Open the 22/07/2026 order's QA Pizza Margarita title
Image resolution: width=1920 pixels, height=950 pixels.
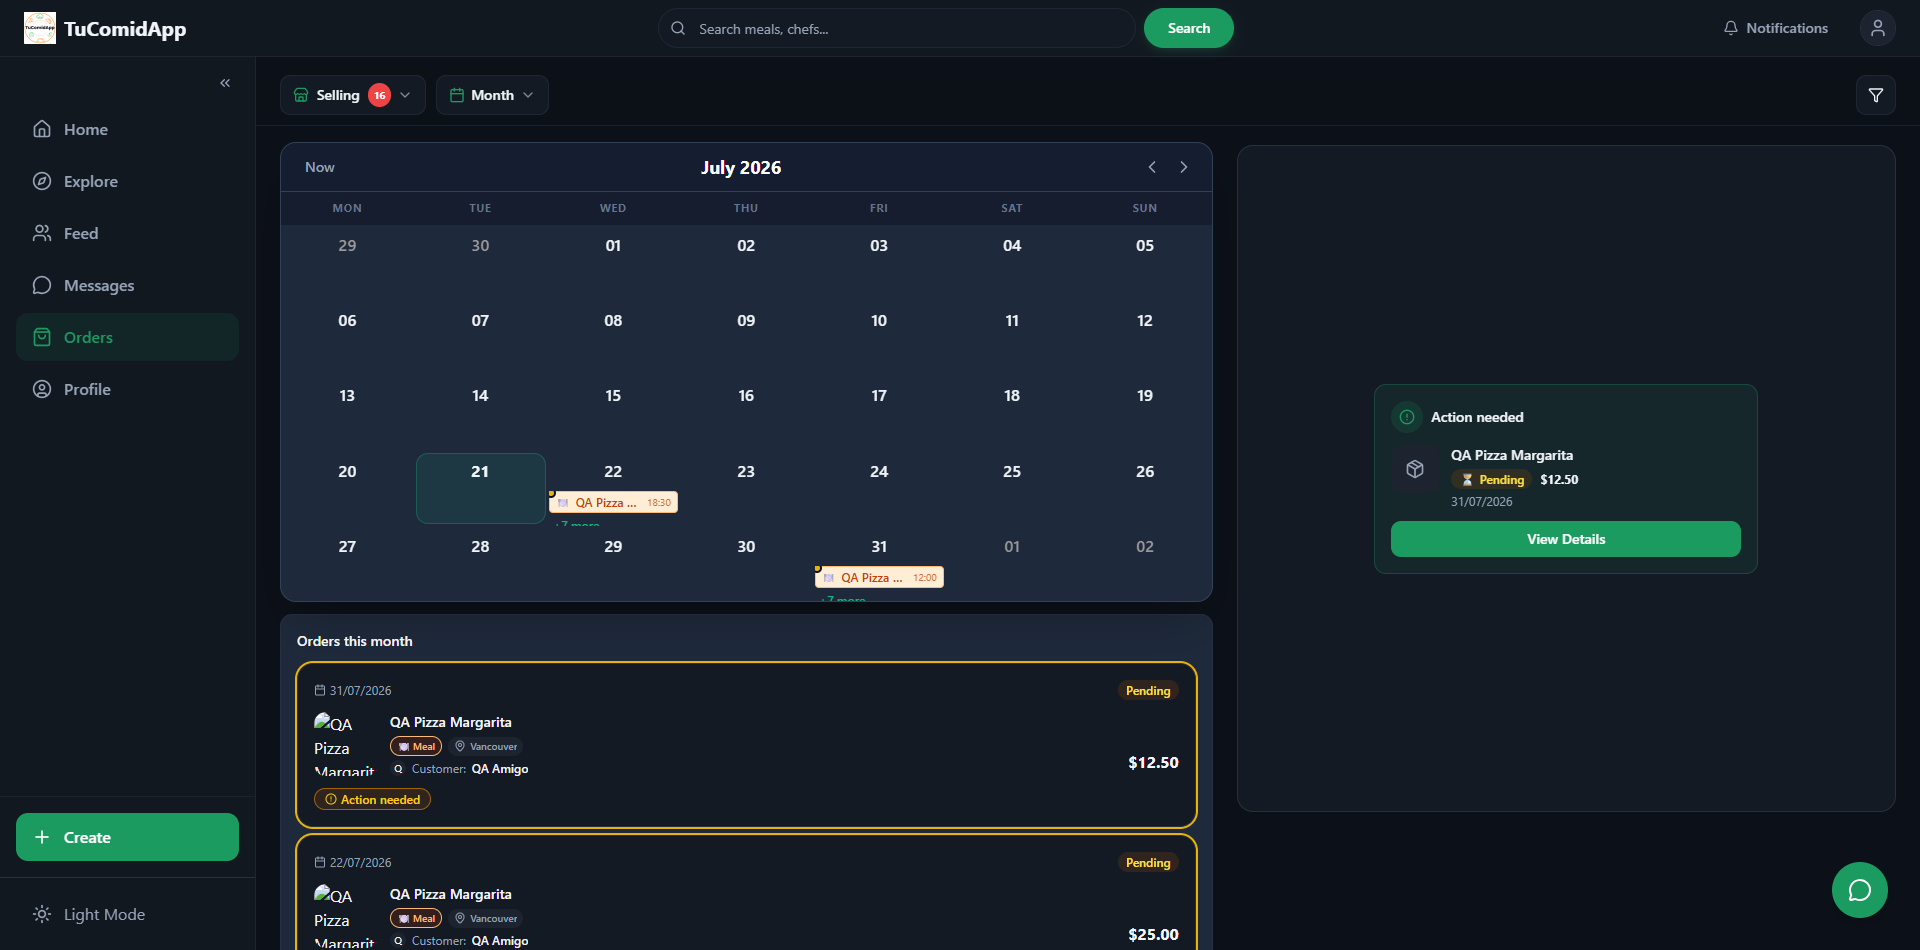tap(450, 894)
